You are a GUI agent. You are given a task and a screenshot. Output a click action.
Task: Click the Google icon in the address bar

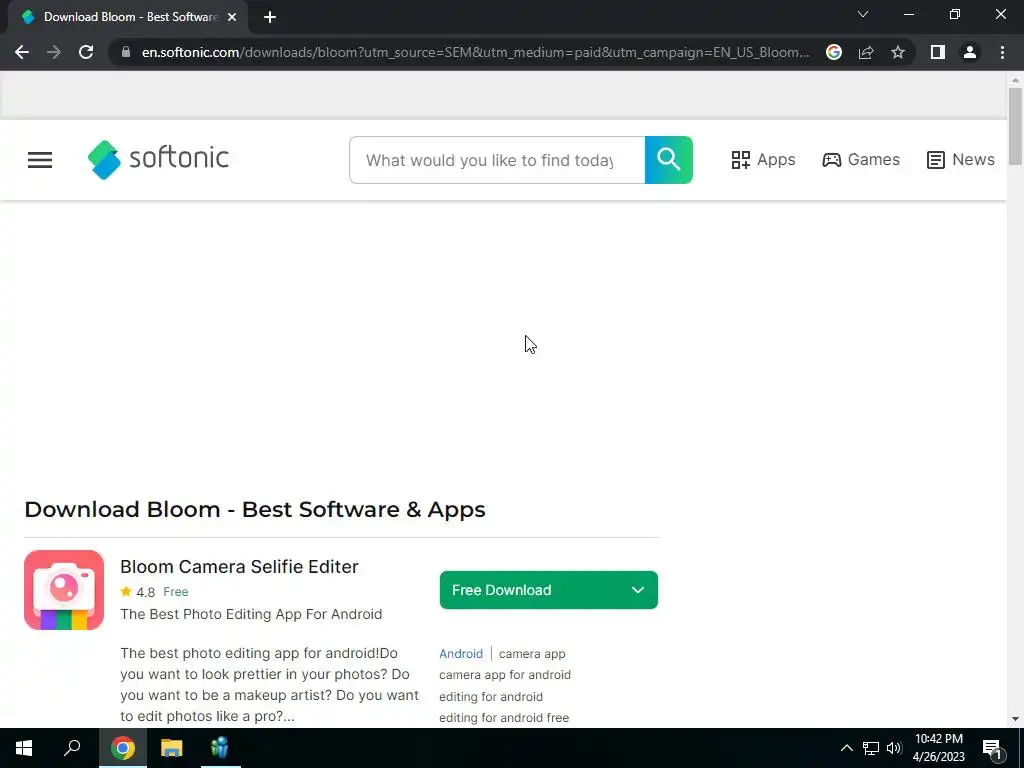pyautogui.click(x=834, y=52)
